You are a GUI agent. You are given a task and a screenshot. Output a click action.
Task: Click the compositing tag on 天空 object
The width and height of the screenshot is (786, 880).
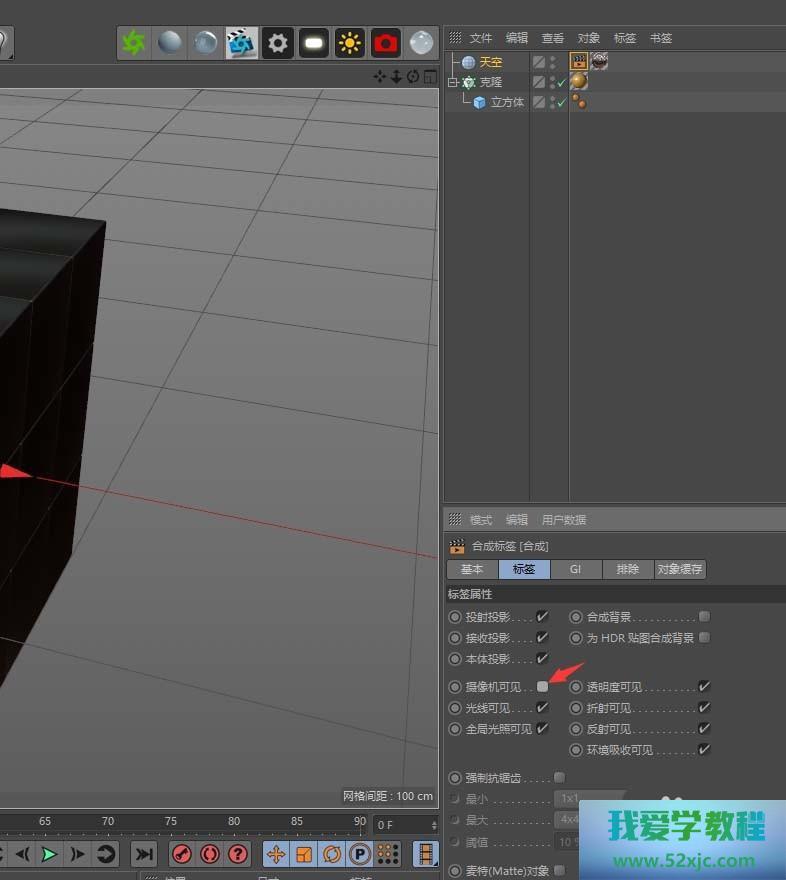click(578, 62)
